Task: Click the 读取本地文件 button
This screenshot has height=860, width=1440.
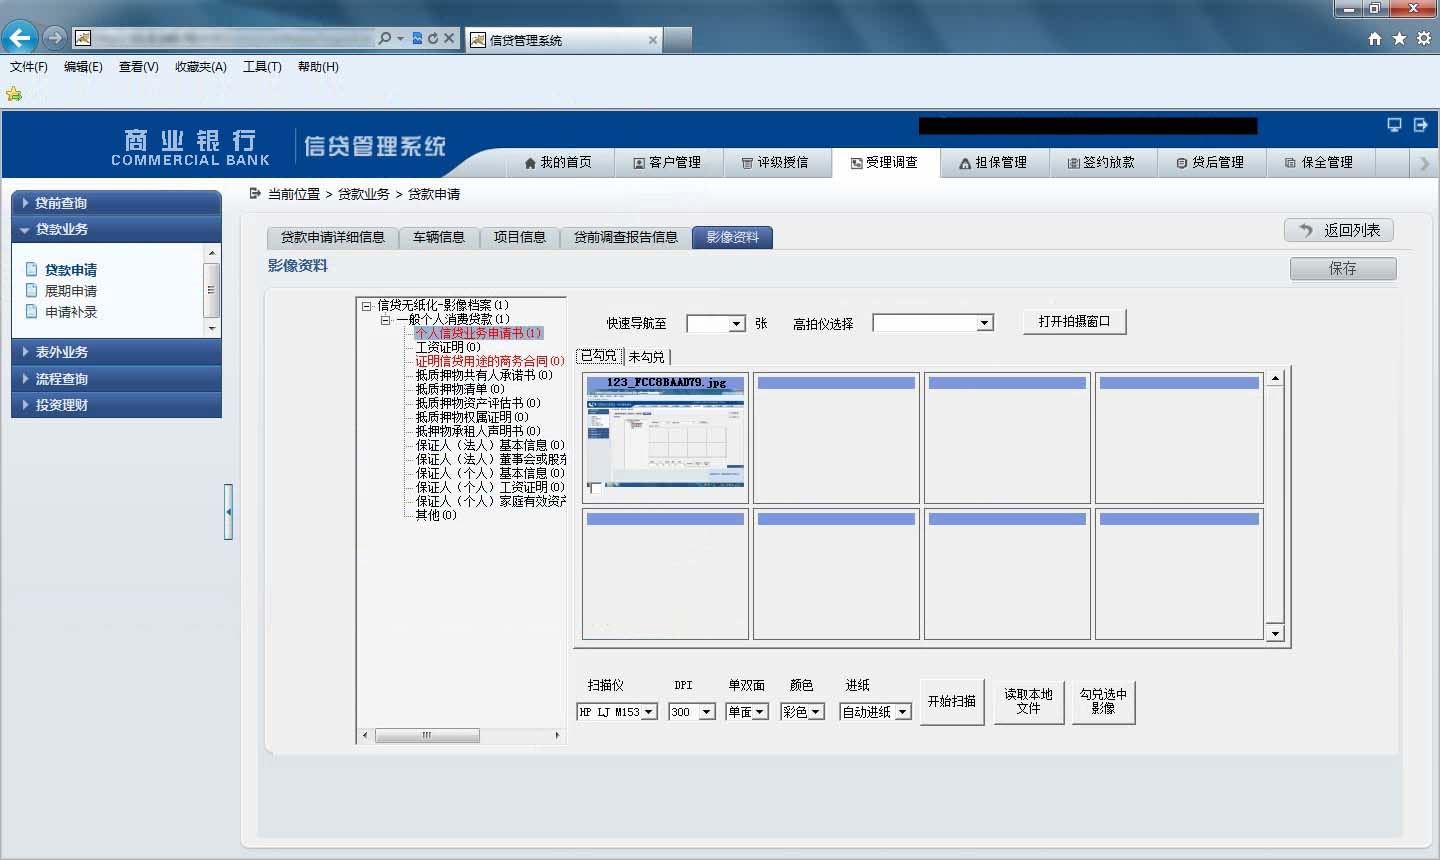Action: click(x=1029, y=701)
